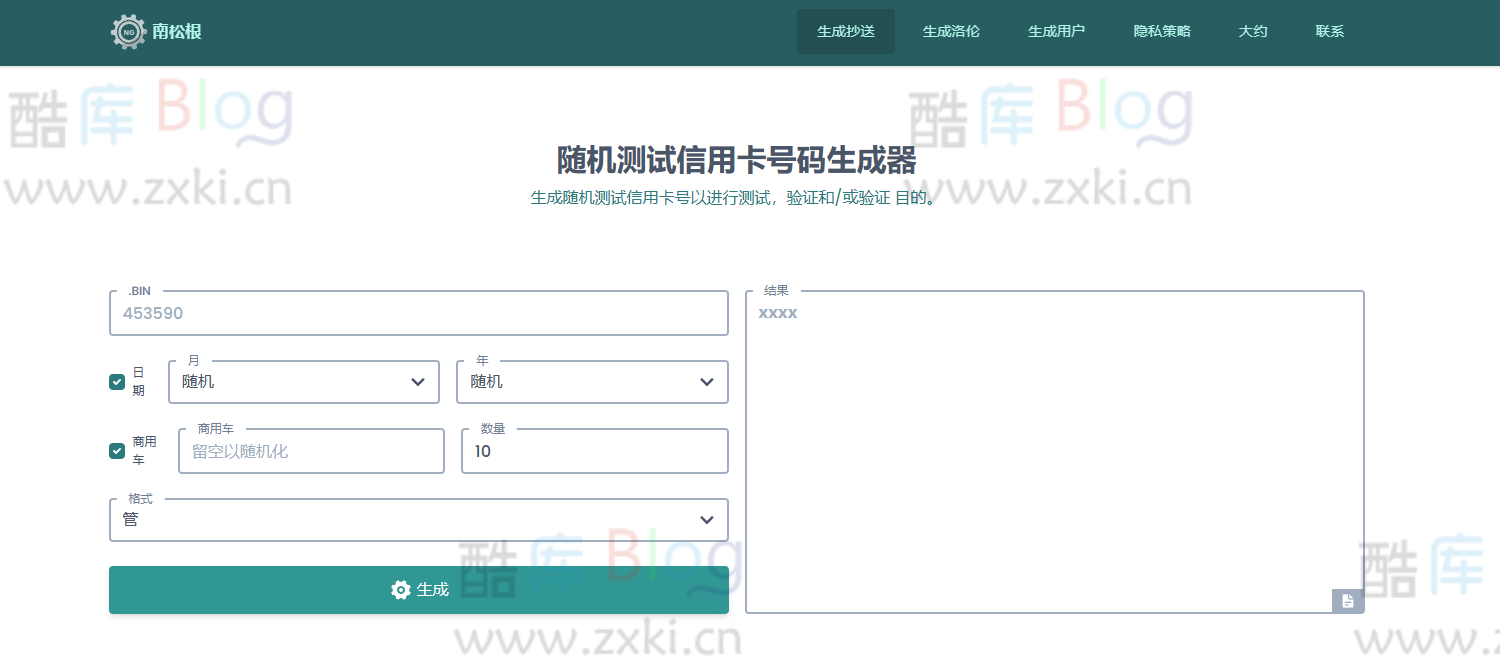Viewport: 1500px width, 661px height.
Task: Open the 隐私策略 page link
Action: tap(1162, 31)
